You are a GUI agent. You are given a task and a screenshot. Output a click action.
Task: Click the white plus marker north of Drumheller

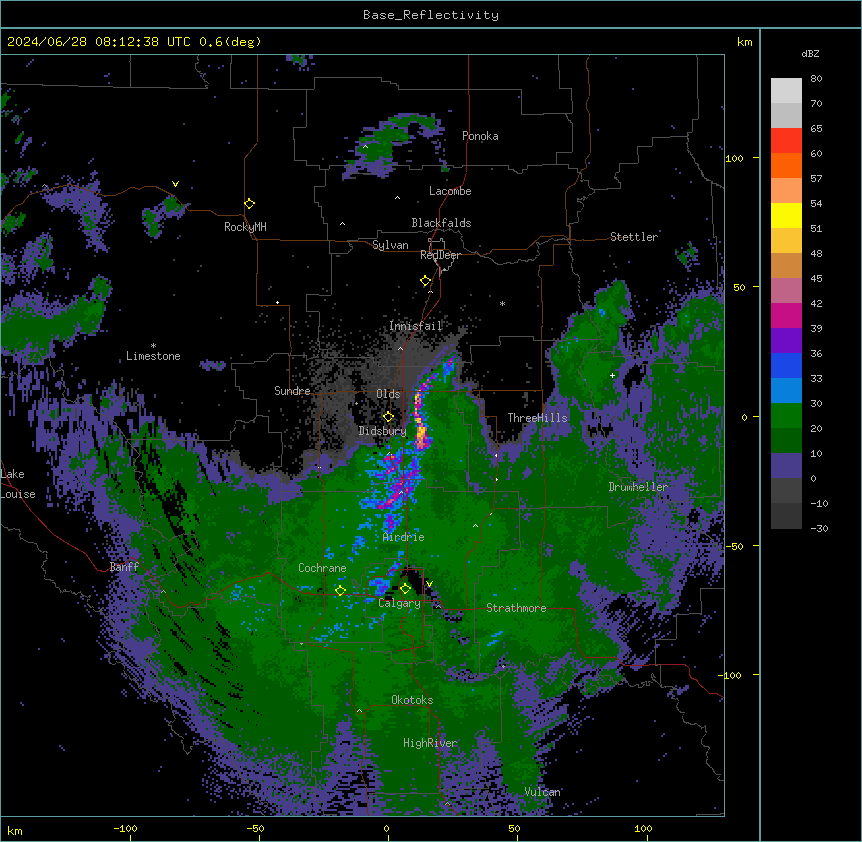(x=612, y=375)
